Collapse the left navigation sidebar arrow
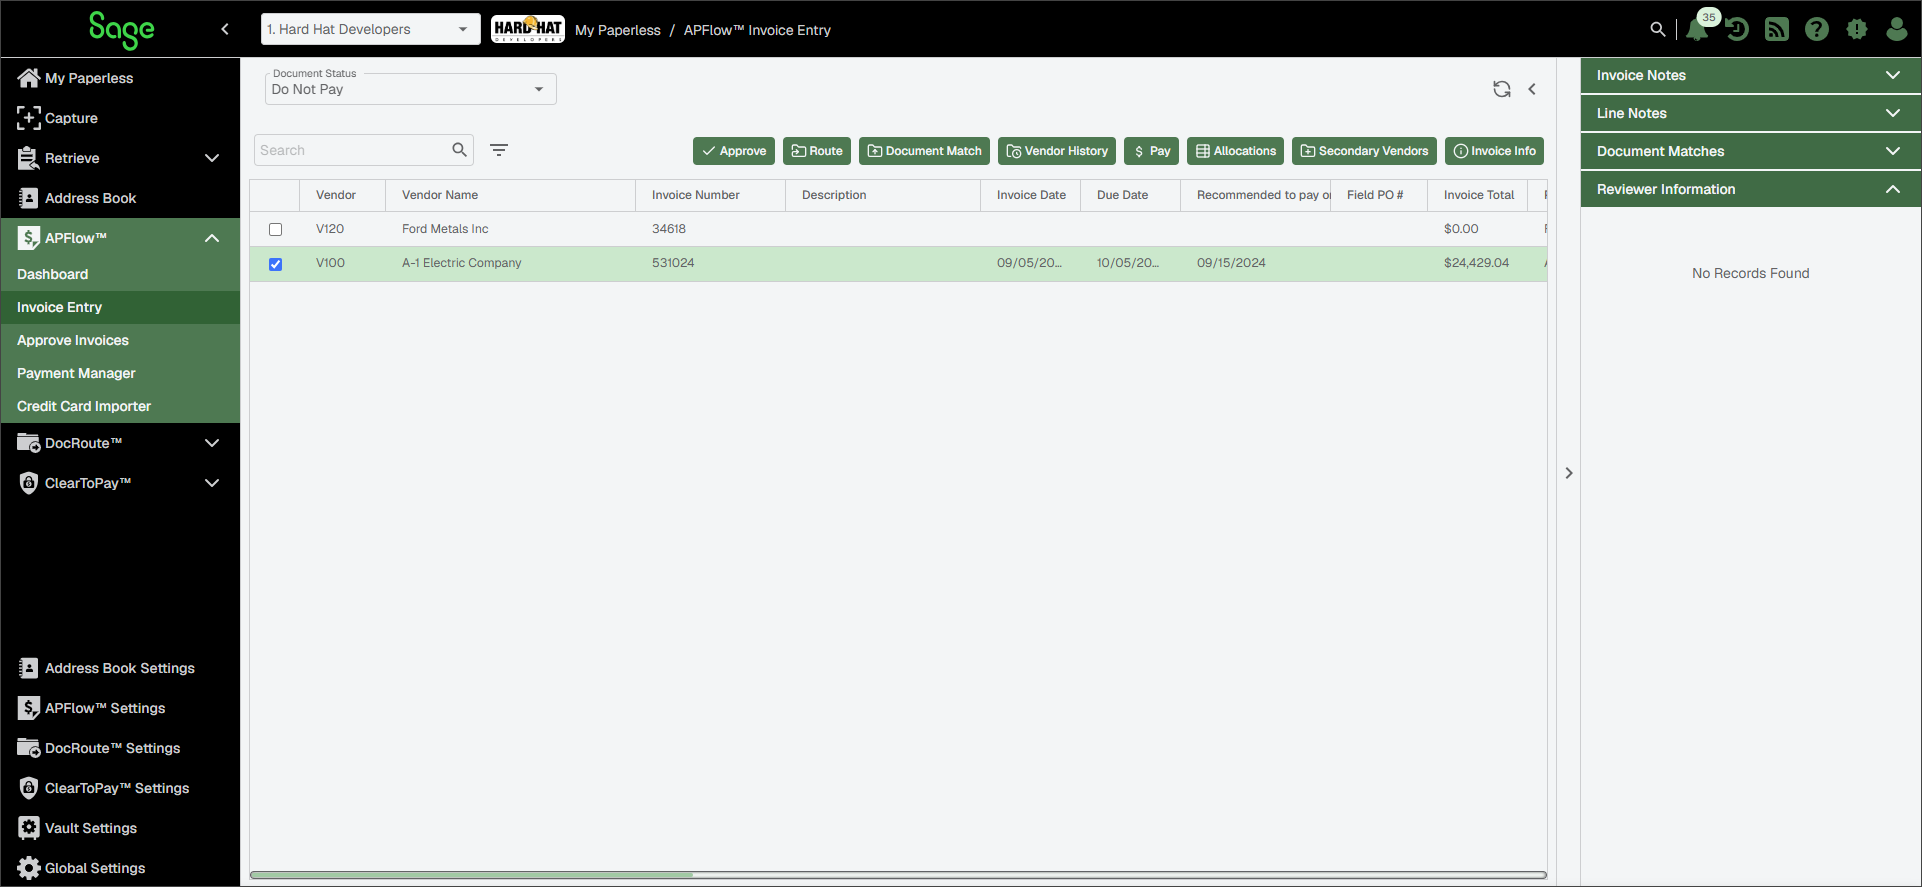 (x=225, y=29)
